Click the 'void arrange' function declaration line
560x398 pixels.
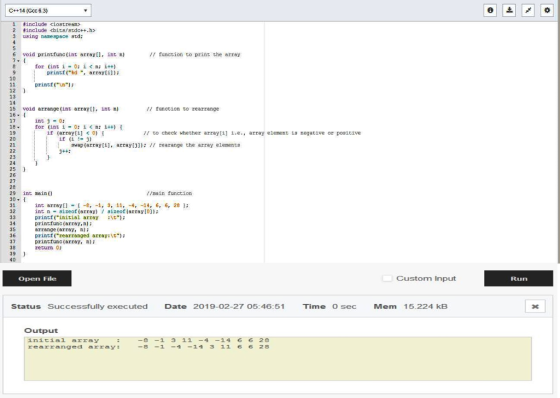coord(70,109)
